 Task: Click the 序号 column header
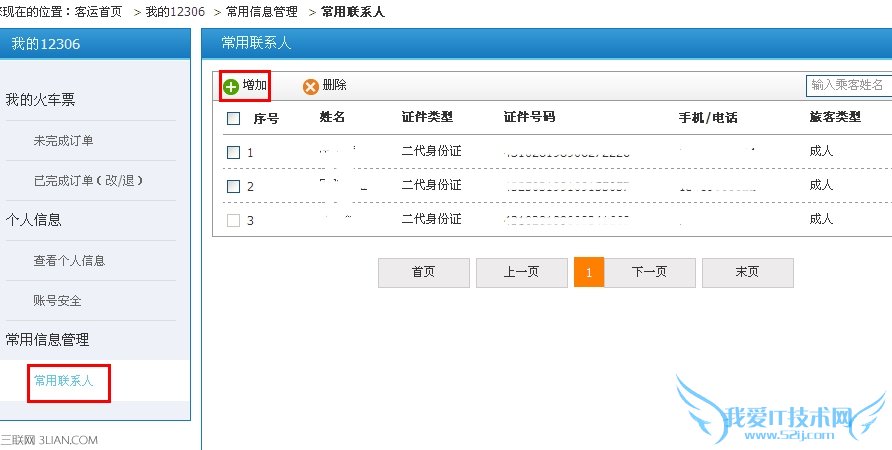[x=266, y=119]
